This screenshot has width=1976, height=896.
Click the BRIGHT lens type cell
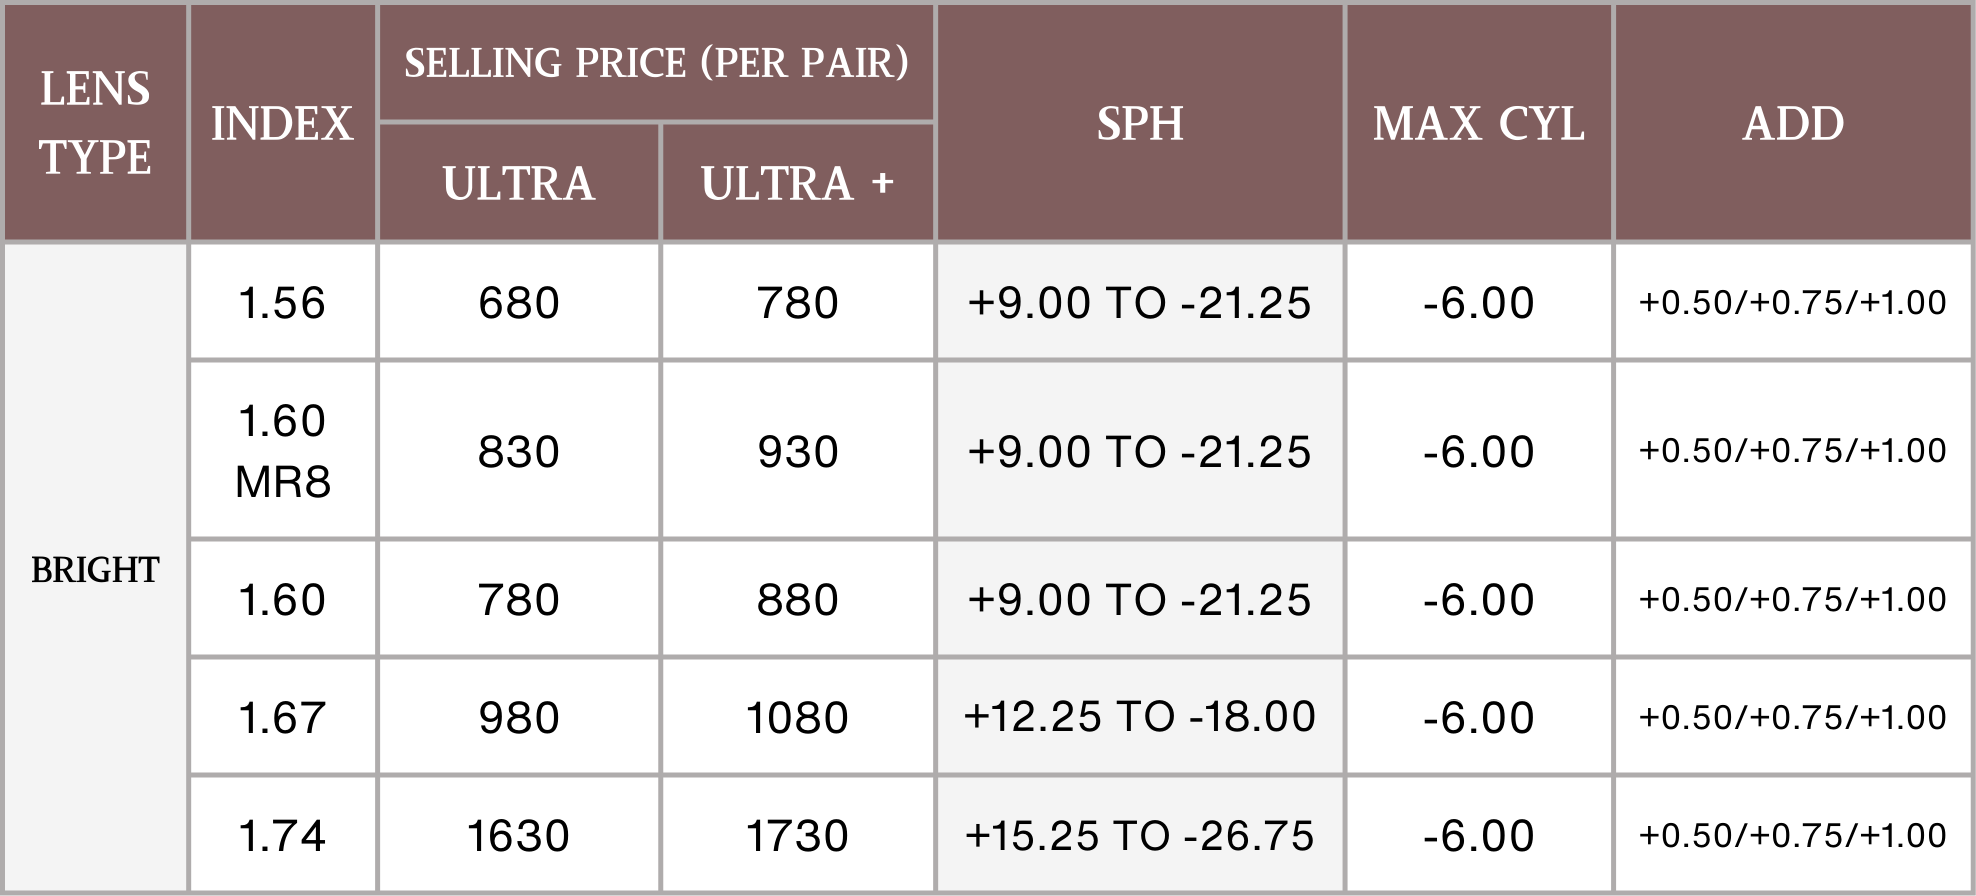click(95, 569)
